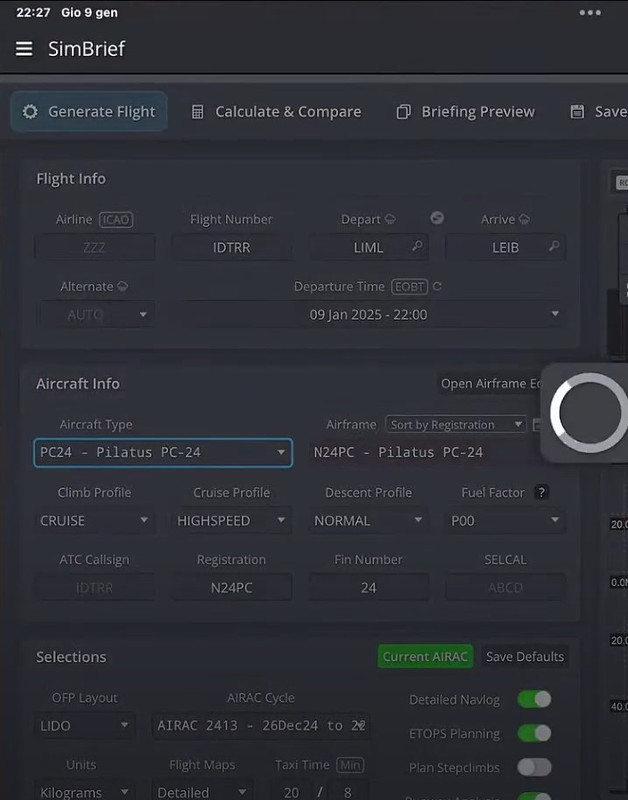
Task: Click the Airline ZZZ input field
Action: [x=94, y=247]
